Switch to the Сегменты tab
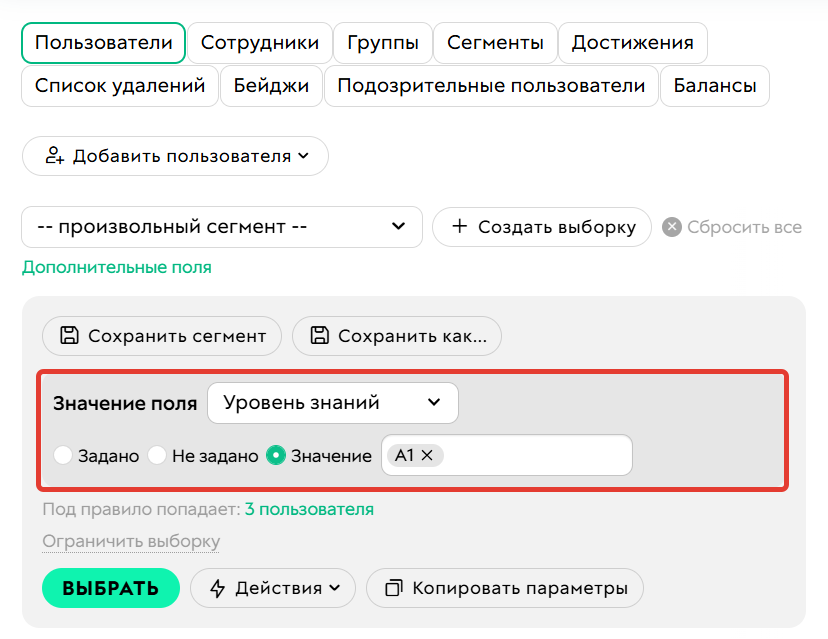The width and height of the screenshot is (828, 639). 495,42
